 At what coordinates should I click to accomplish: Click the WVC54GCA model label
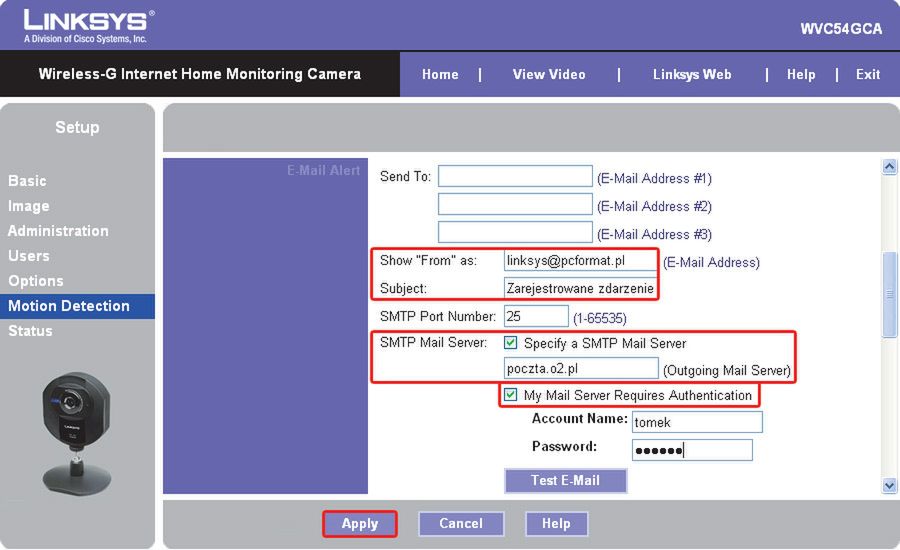[x=841, y=29]
